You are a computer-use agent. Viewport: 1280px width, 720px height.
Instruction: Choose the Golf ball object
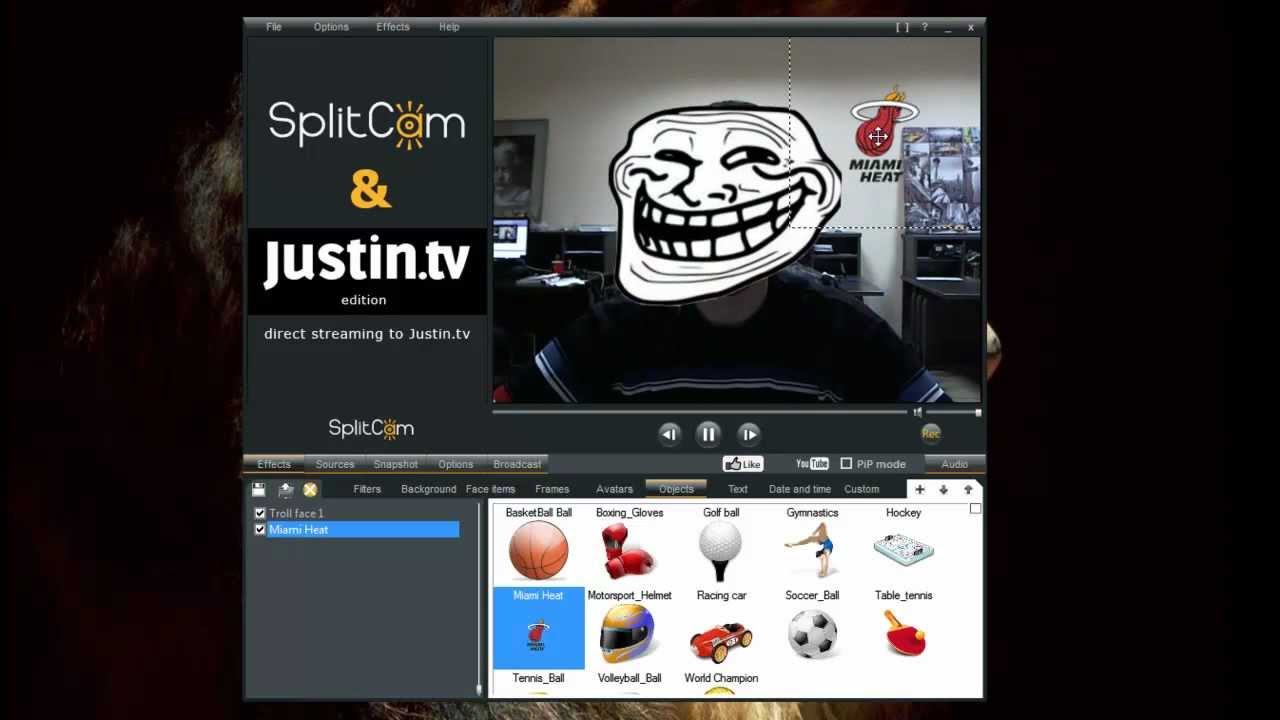(721, 543)
